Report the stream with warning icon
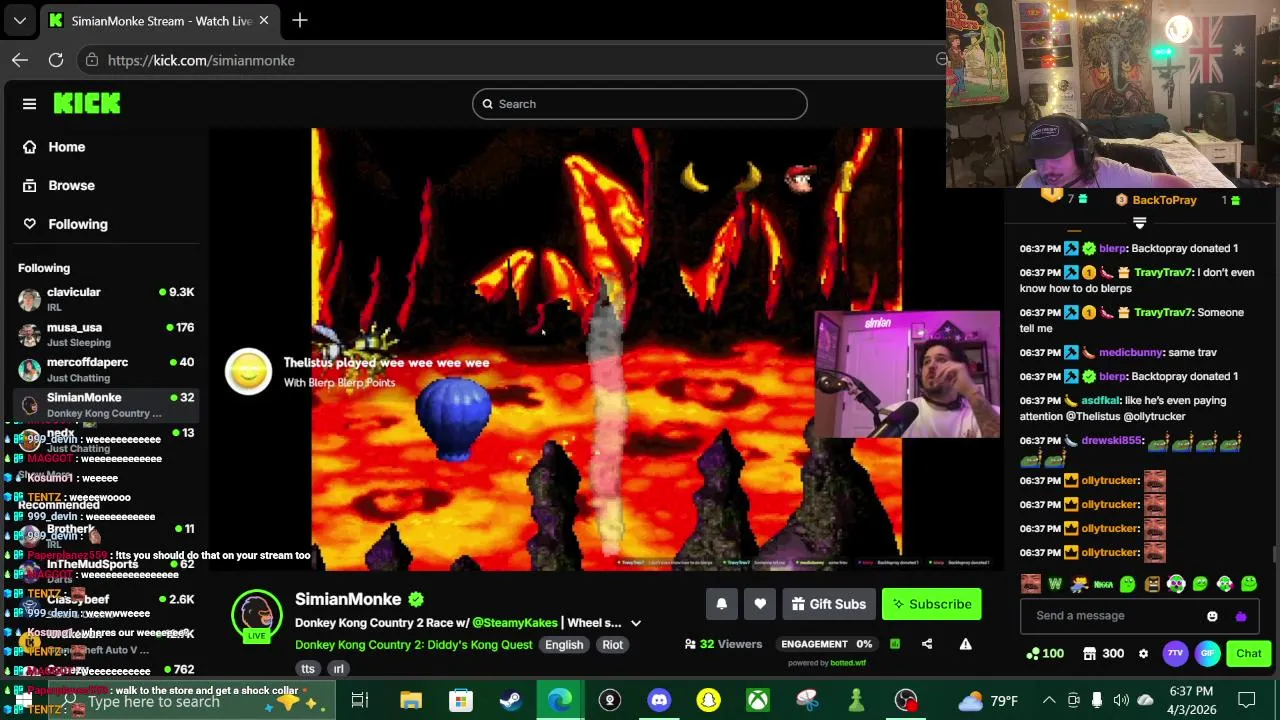Screen dimensions: 1280x720 [x=965, y=644]
